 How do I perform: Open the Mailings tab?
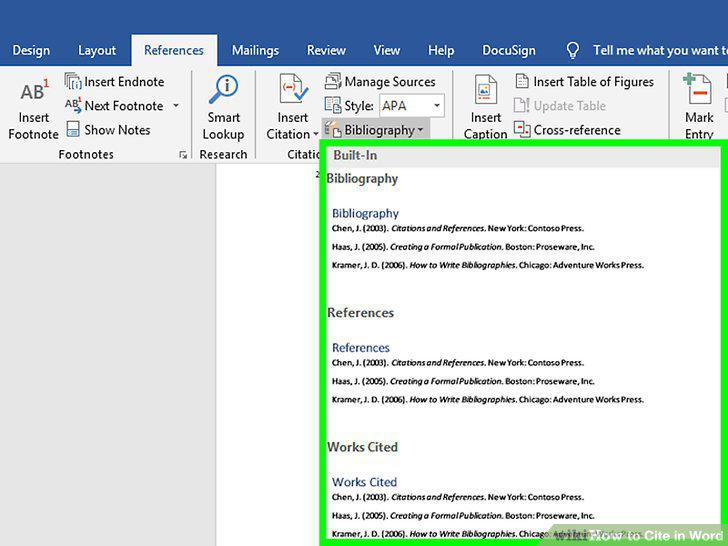[255, 50]
